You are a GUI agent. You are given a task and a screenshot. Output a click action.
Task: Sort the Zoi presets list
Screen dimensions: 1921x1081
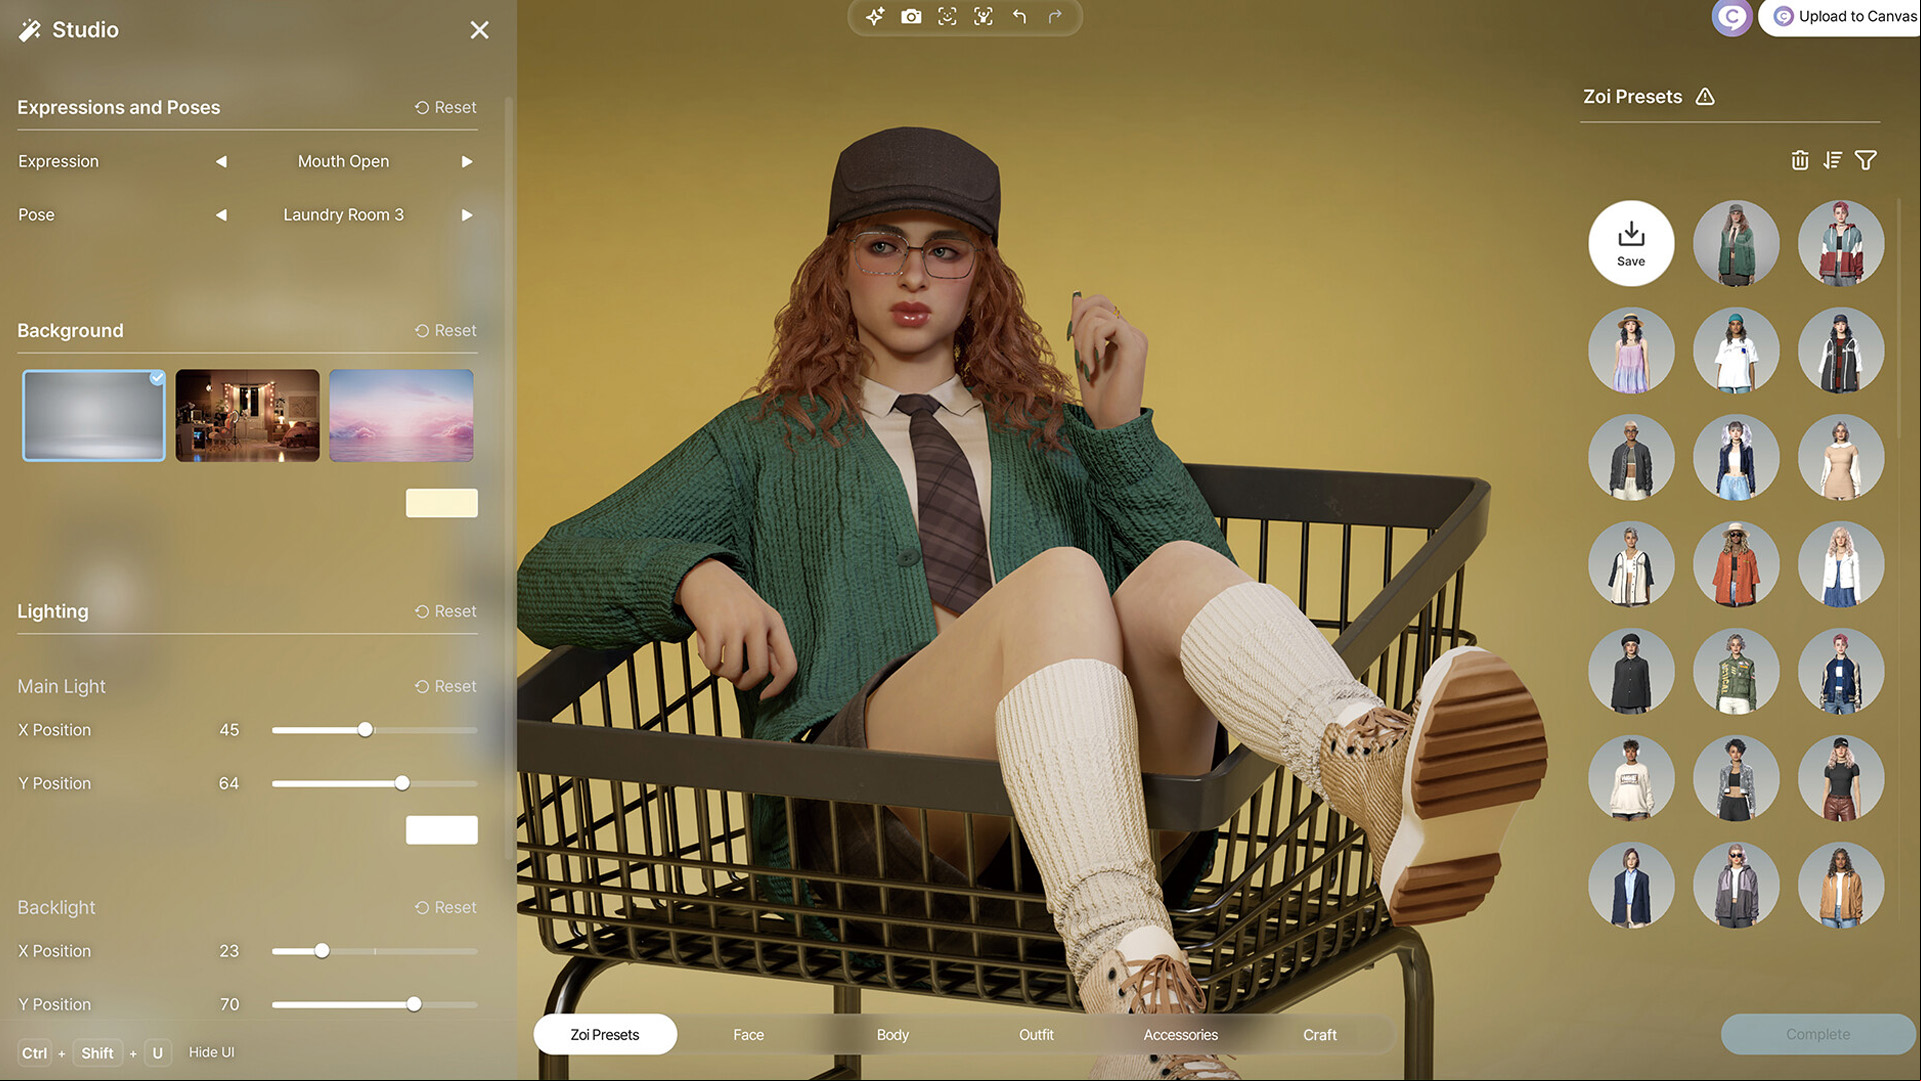click(x=1832, y=160)
